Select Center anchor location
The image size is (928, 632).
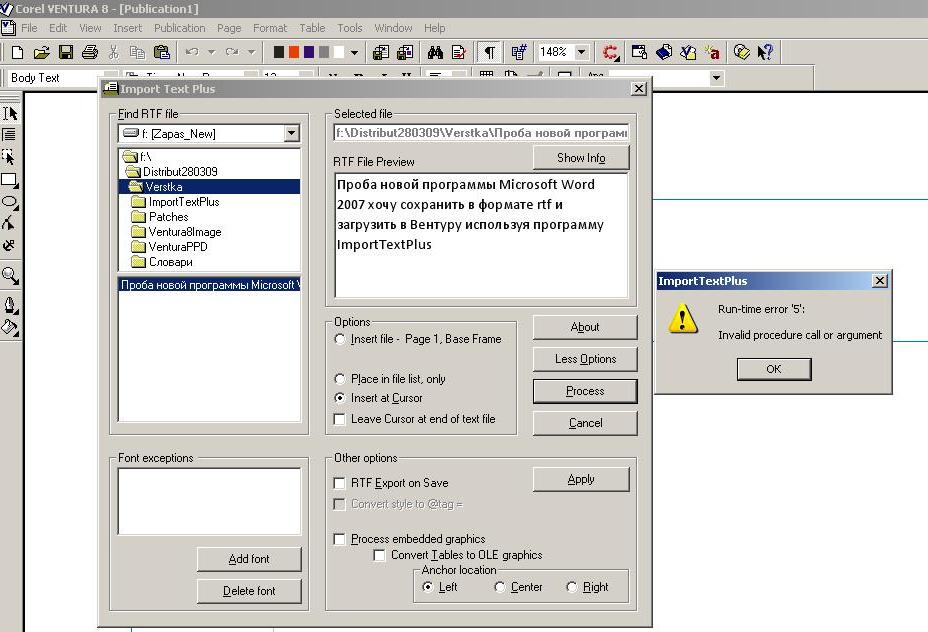point(500,587)
